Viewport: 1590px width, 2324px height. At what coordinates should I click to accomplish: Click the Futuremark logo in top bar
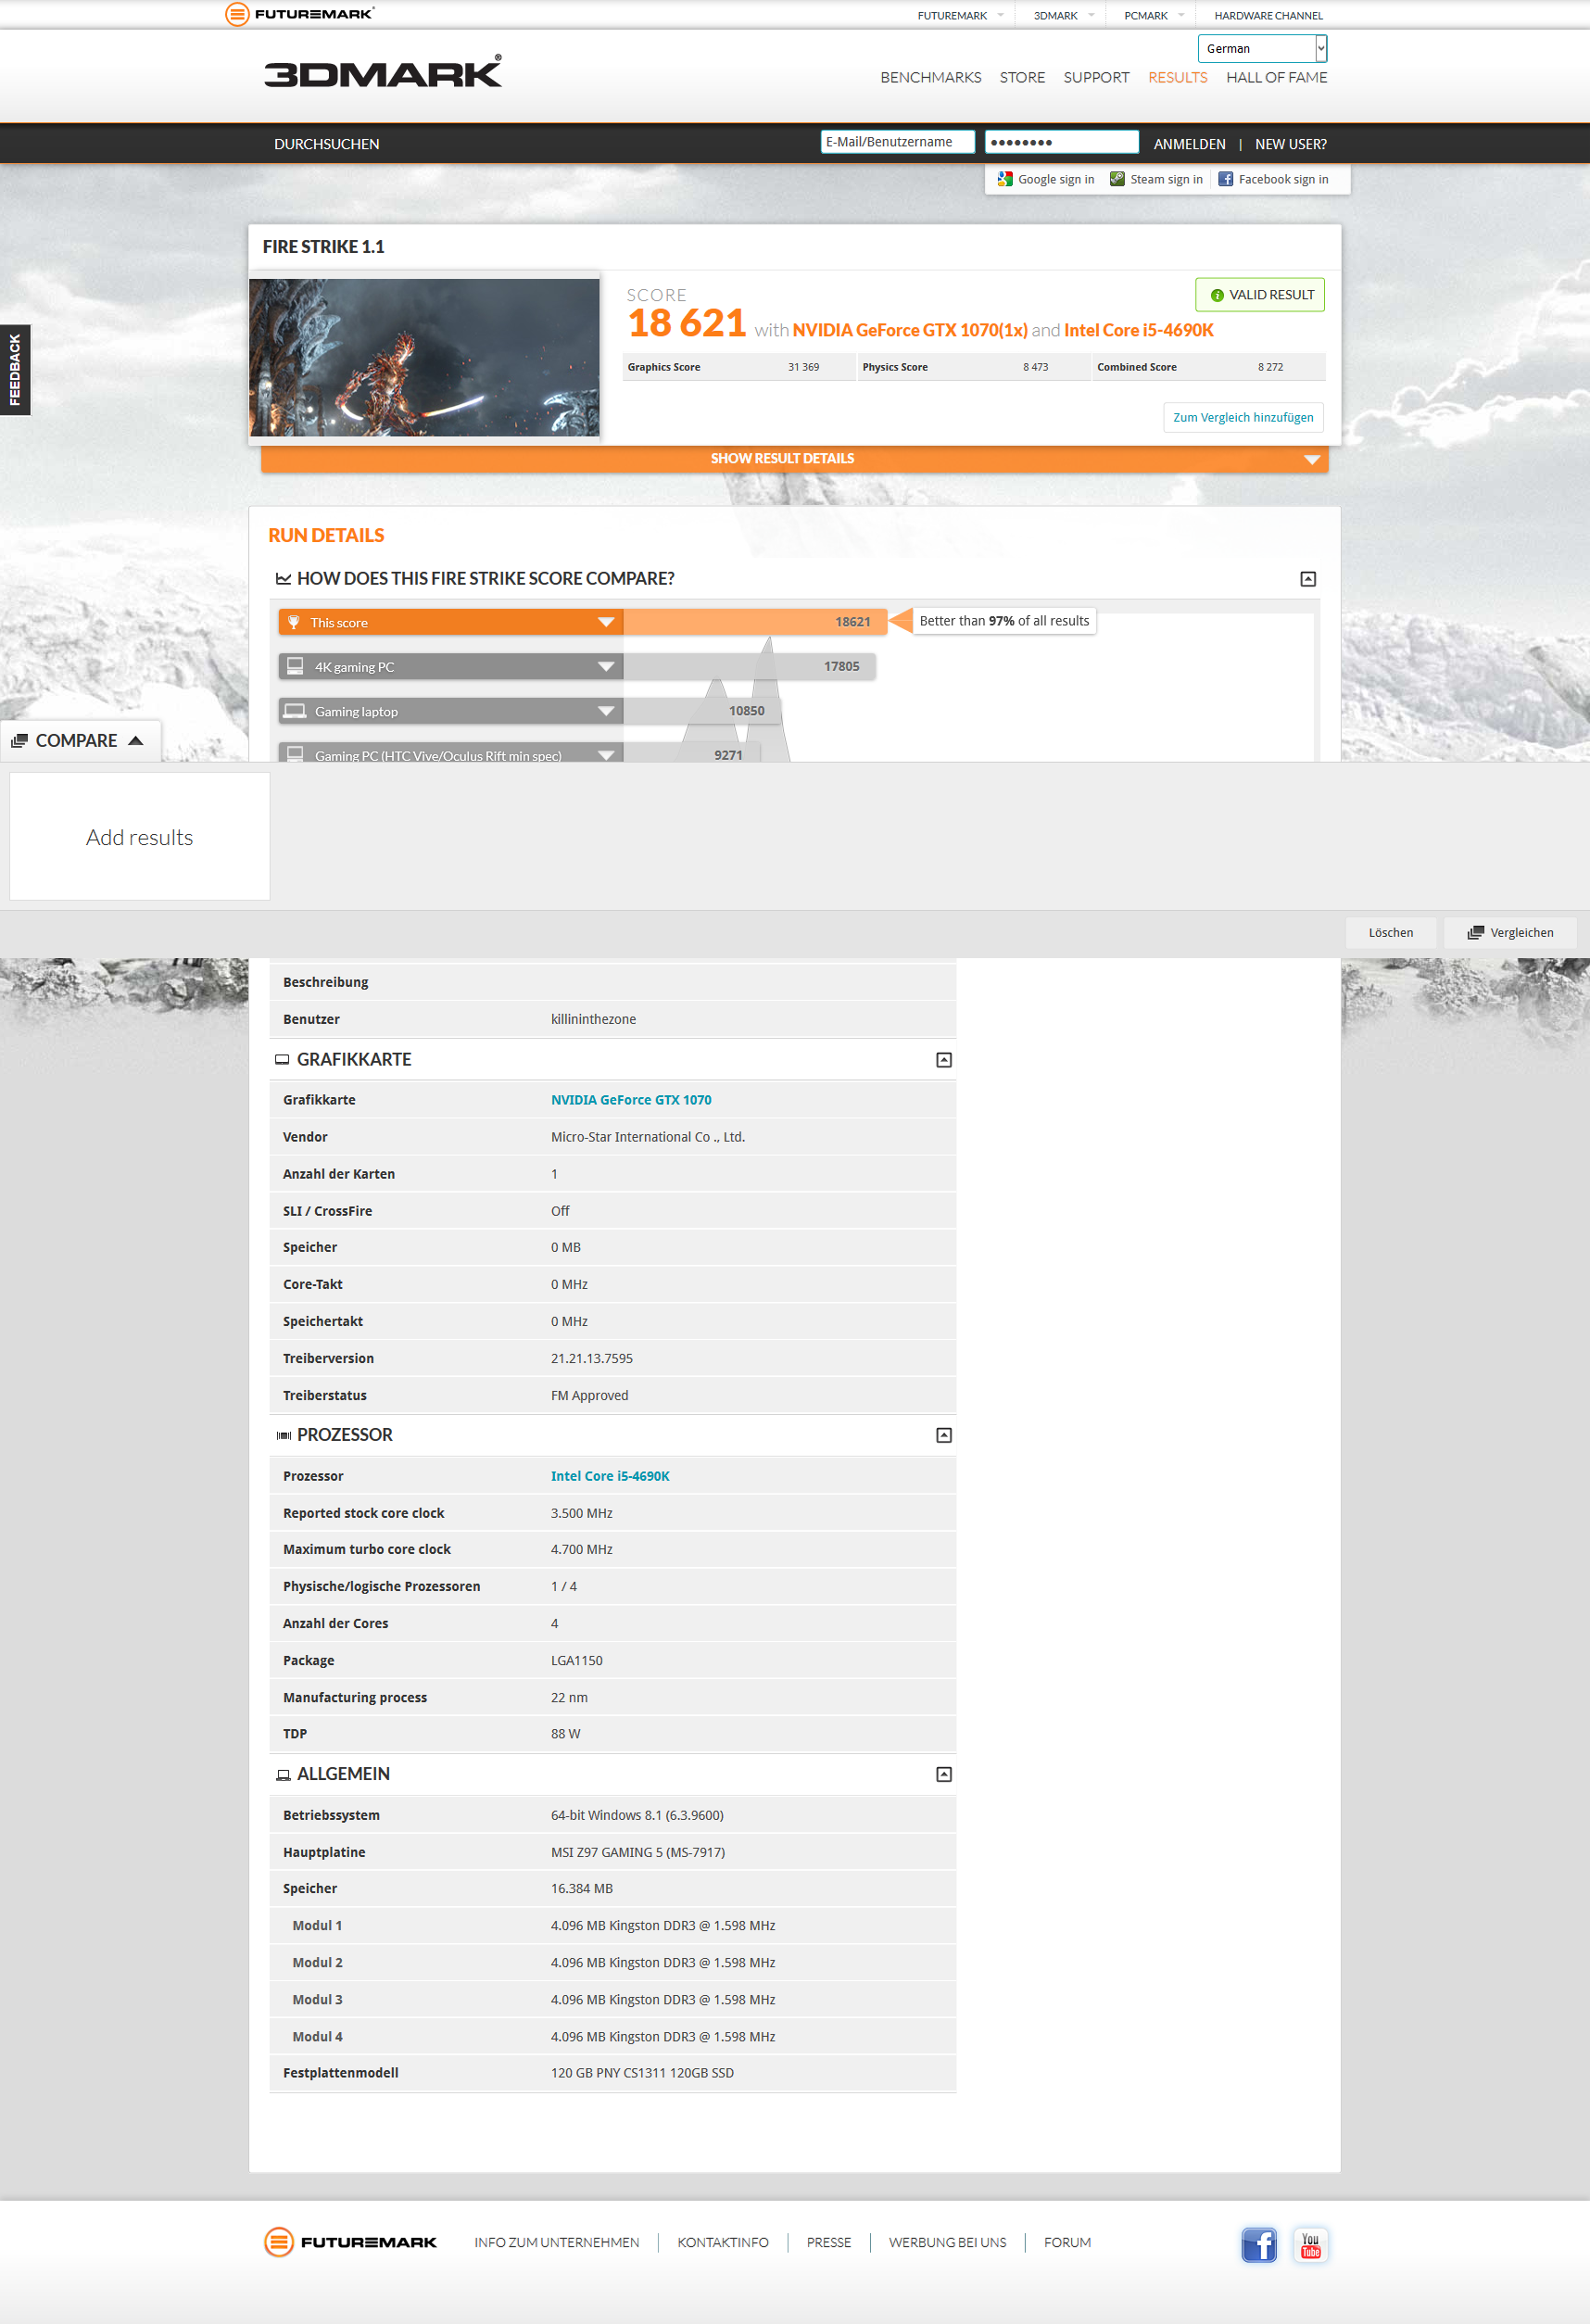click(x=299, y=14)
